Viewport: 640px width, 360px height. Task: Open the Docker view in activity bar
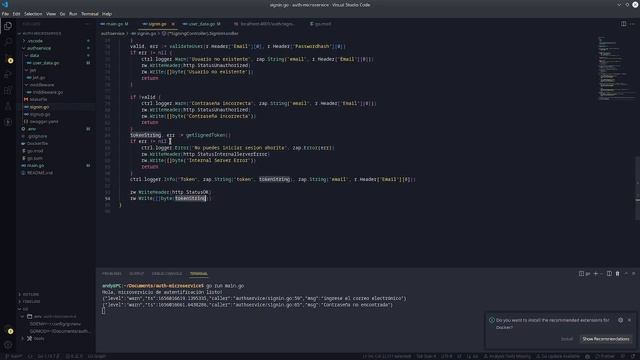8,122
